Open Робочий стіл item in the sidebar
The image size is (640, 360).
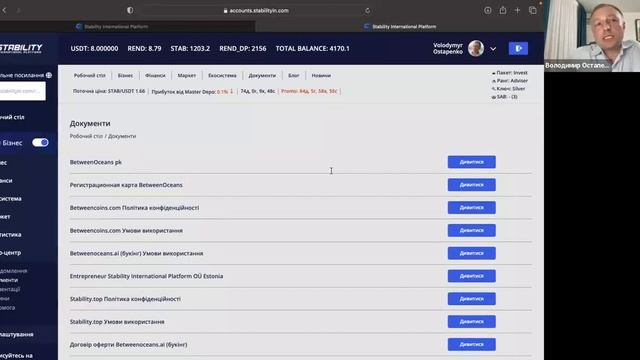(12, 117)
